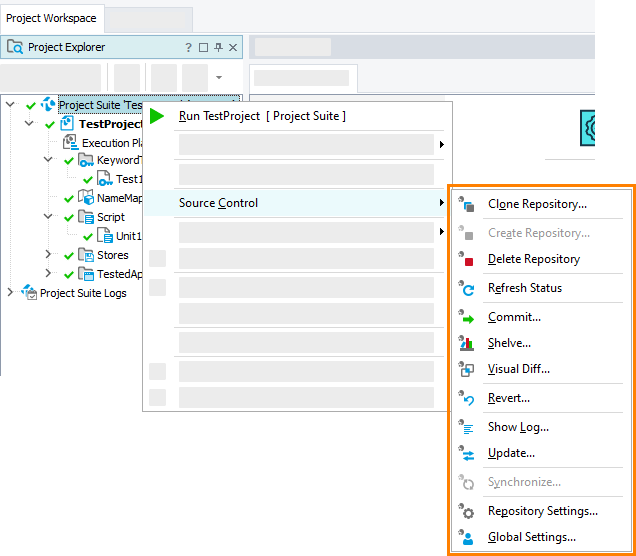Expand the Project Suite Logs node
The image size is (636, 556).
pos(10,293)
